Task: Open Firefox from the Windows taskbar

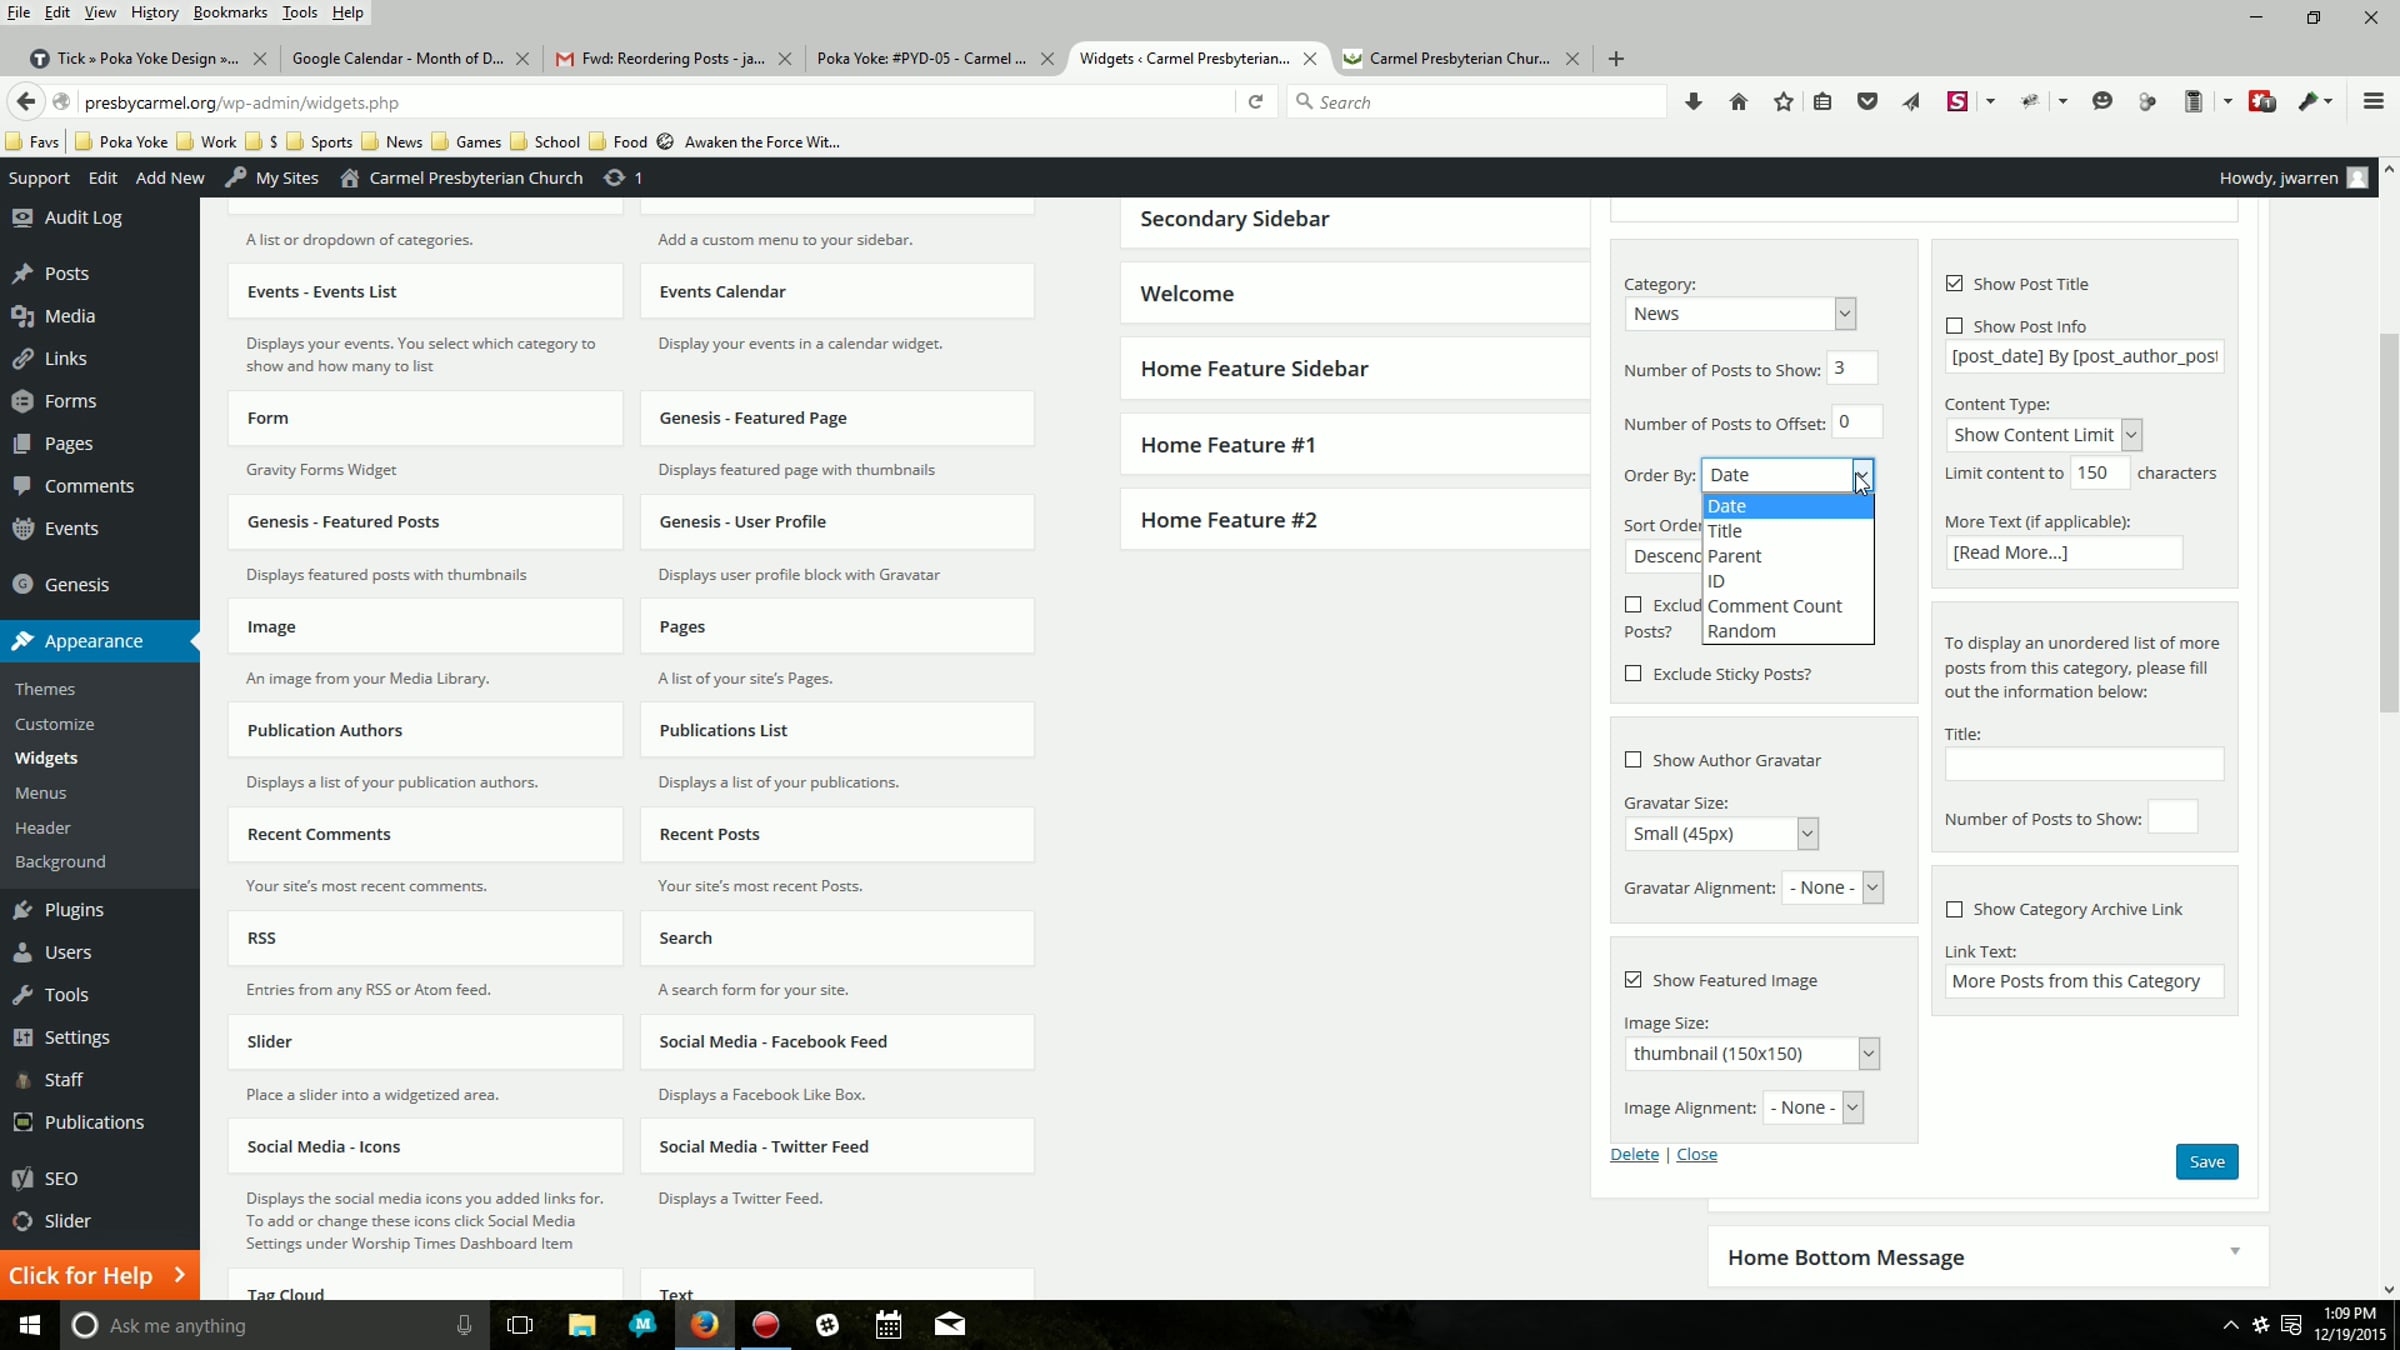Action: click(704, 1325)
